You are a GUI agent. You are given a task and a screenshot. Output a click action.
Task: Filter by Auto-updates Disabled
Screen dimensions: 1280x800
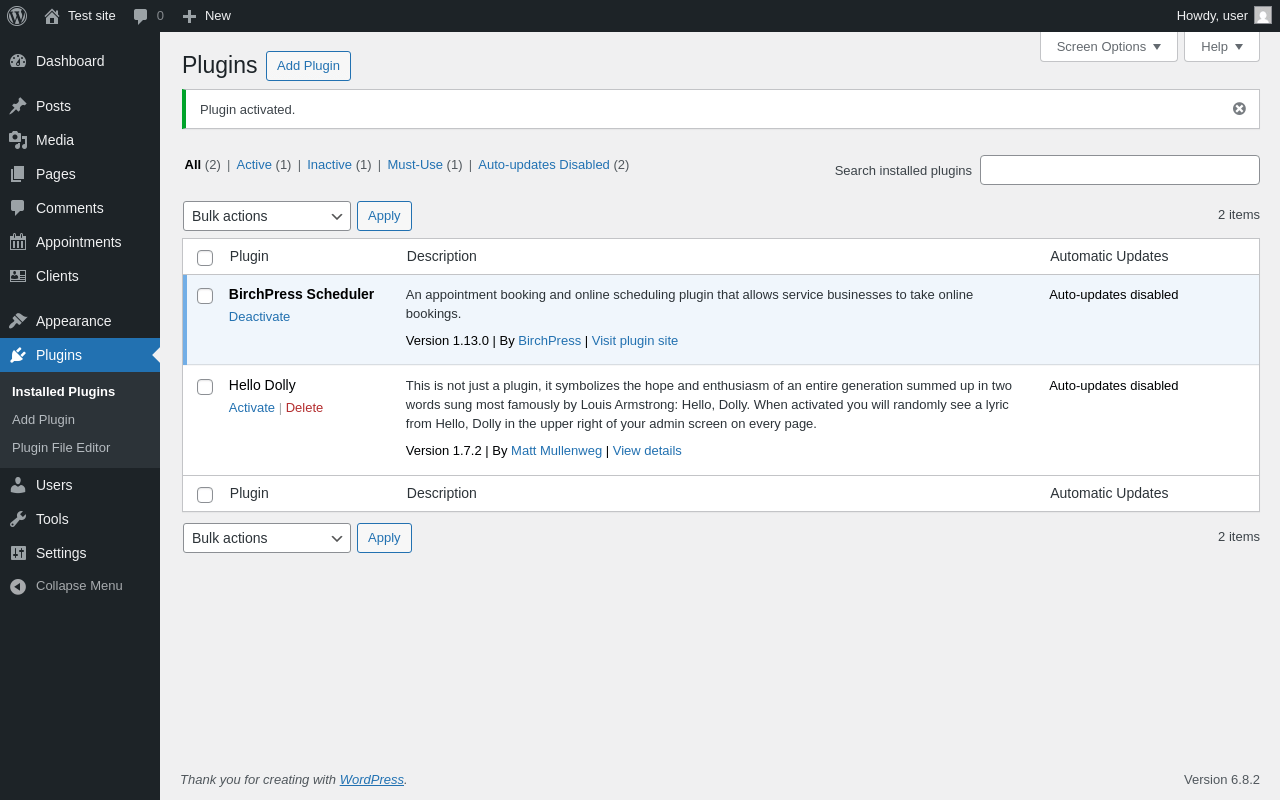tap(544, 165)
